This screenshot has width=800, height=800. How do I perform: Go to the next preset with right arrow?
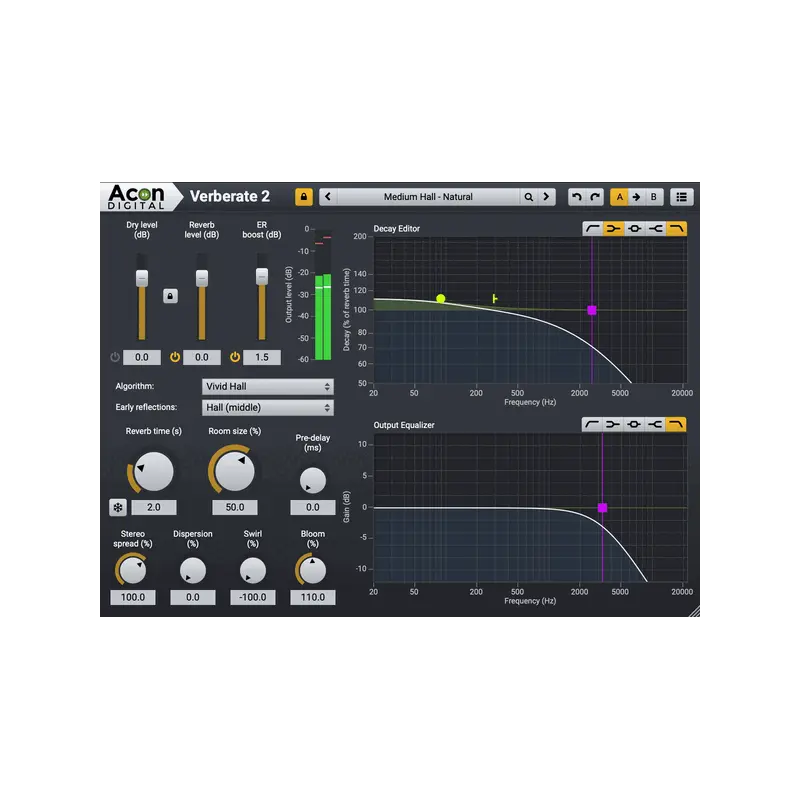tap(546, 197)
